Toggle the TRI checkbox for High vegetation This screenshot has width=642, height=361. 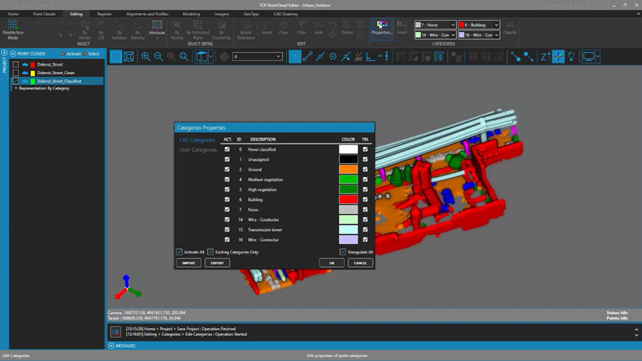(x=365, y=190)
